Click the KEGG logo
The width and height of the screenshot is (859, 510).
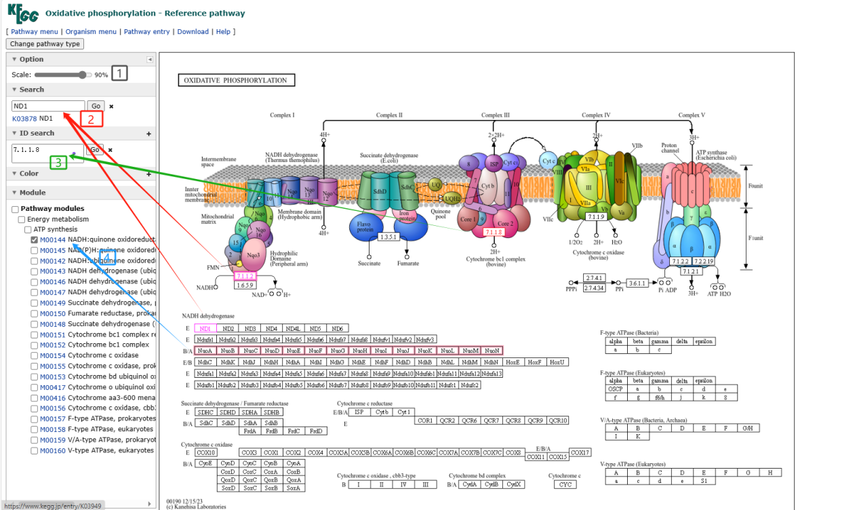click(22, 13)
